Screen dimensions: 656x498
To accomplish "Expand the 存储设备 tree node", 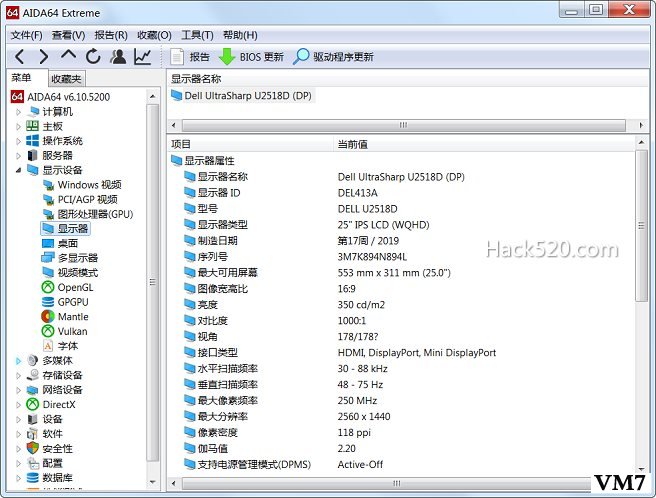I will pos(18,375).
